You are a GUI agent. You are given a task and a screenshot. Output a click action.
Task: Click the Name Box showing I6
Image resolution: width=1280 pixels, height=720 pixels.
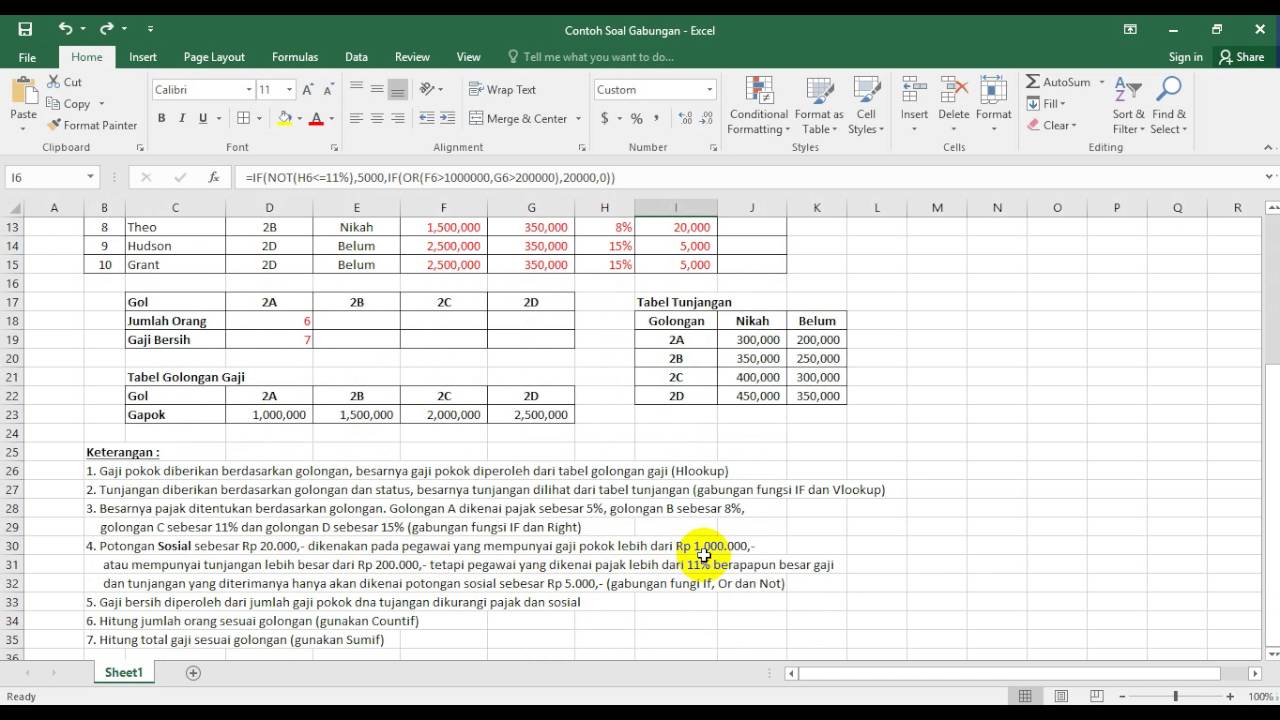(x=45, y=177)
